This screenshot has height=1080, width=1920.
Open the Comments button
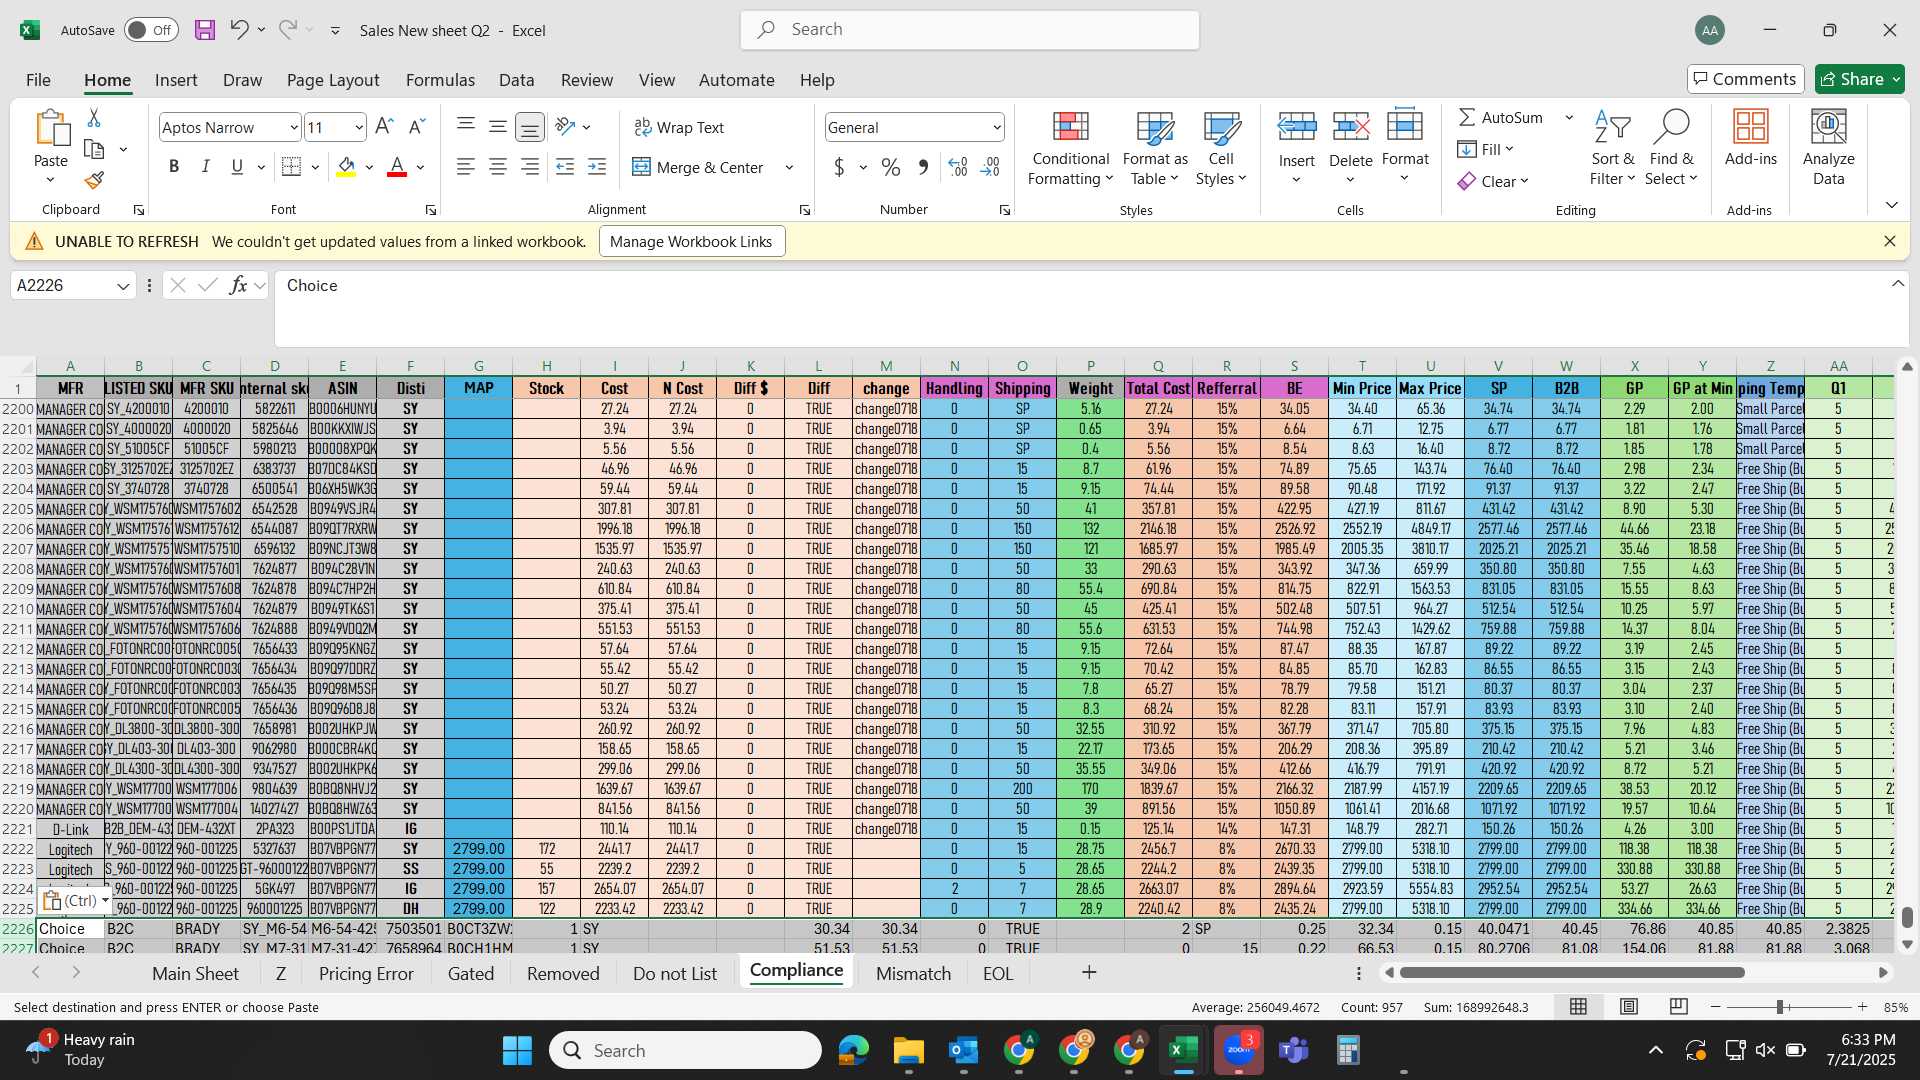1745,79
